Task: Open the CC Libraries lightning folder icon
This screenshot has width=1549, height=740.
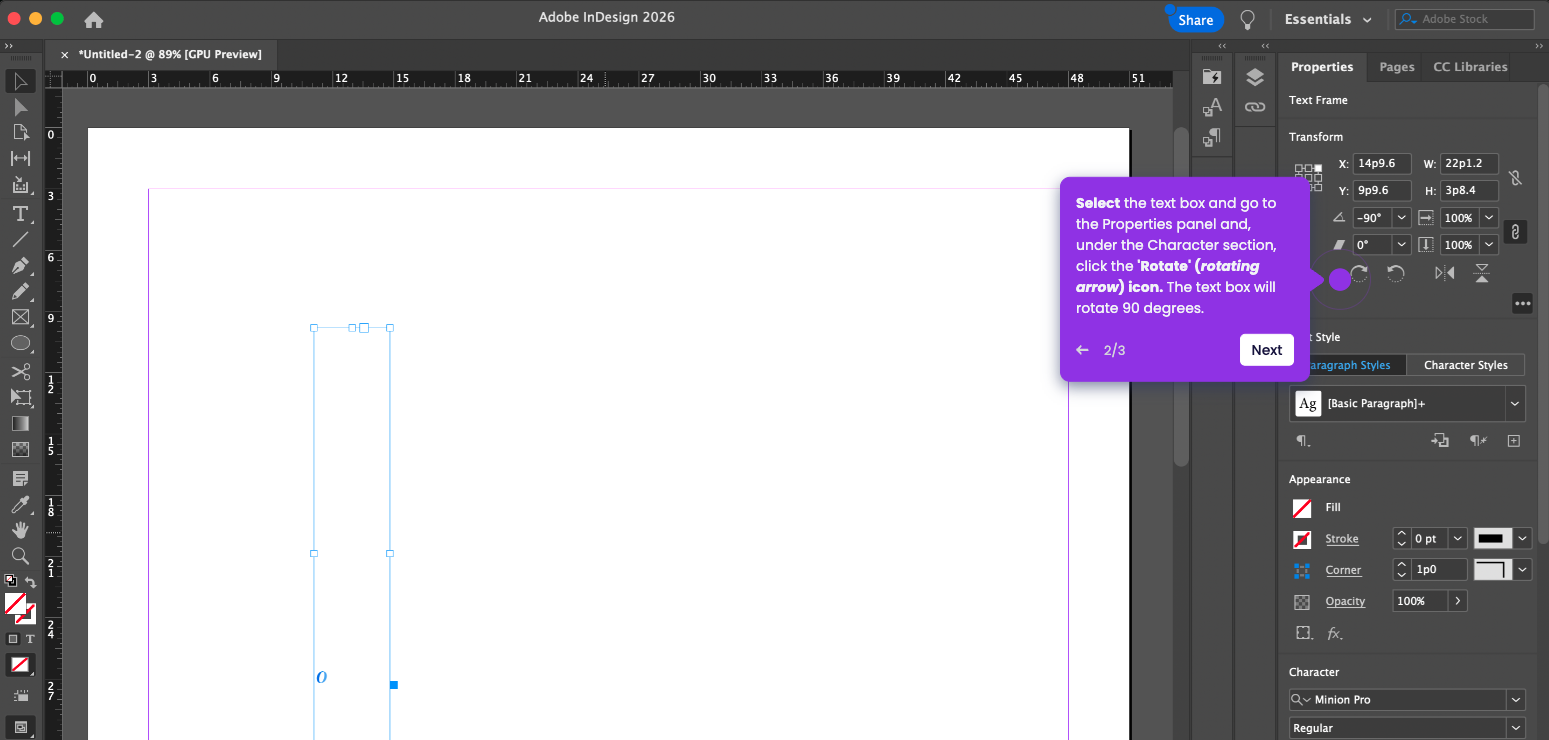Action: pyautogui.click(x=1212, y=77)
